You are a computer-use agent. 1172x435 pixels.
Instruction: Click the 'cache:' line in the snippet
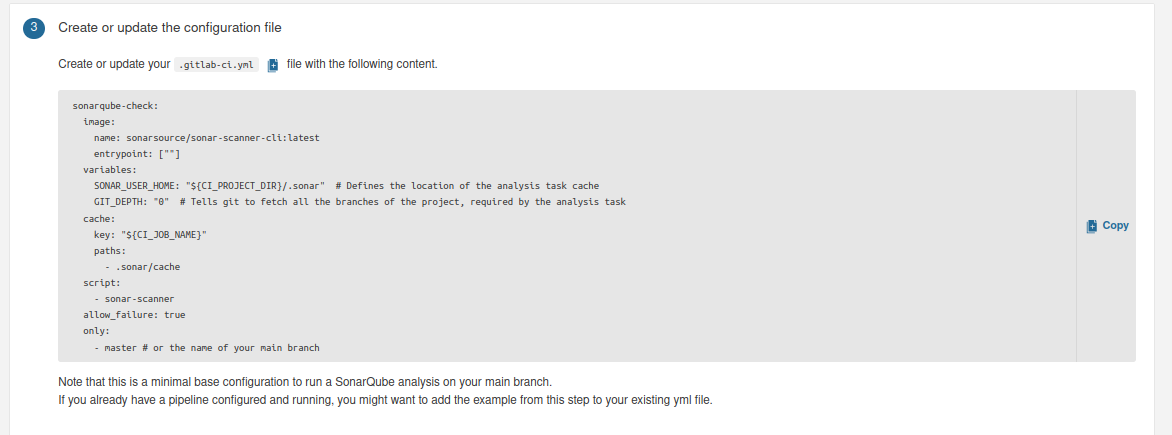(99, 218)
